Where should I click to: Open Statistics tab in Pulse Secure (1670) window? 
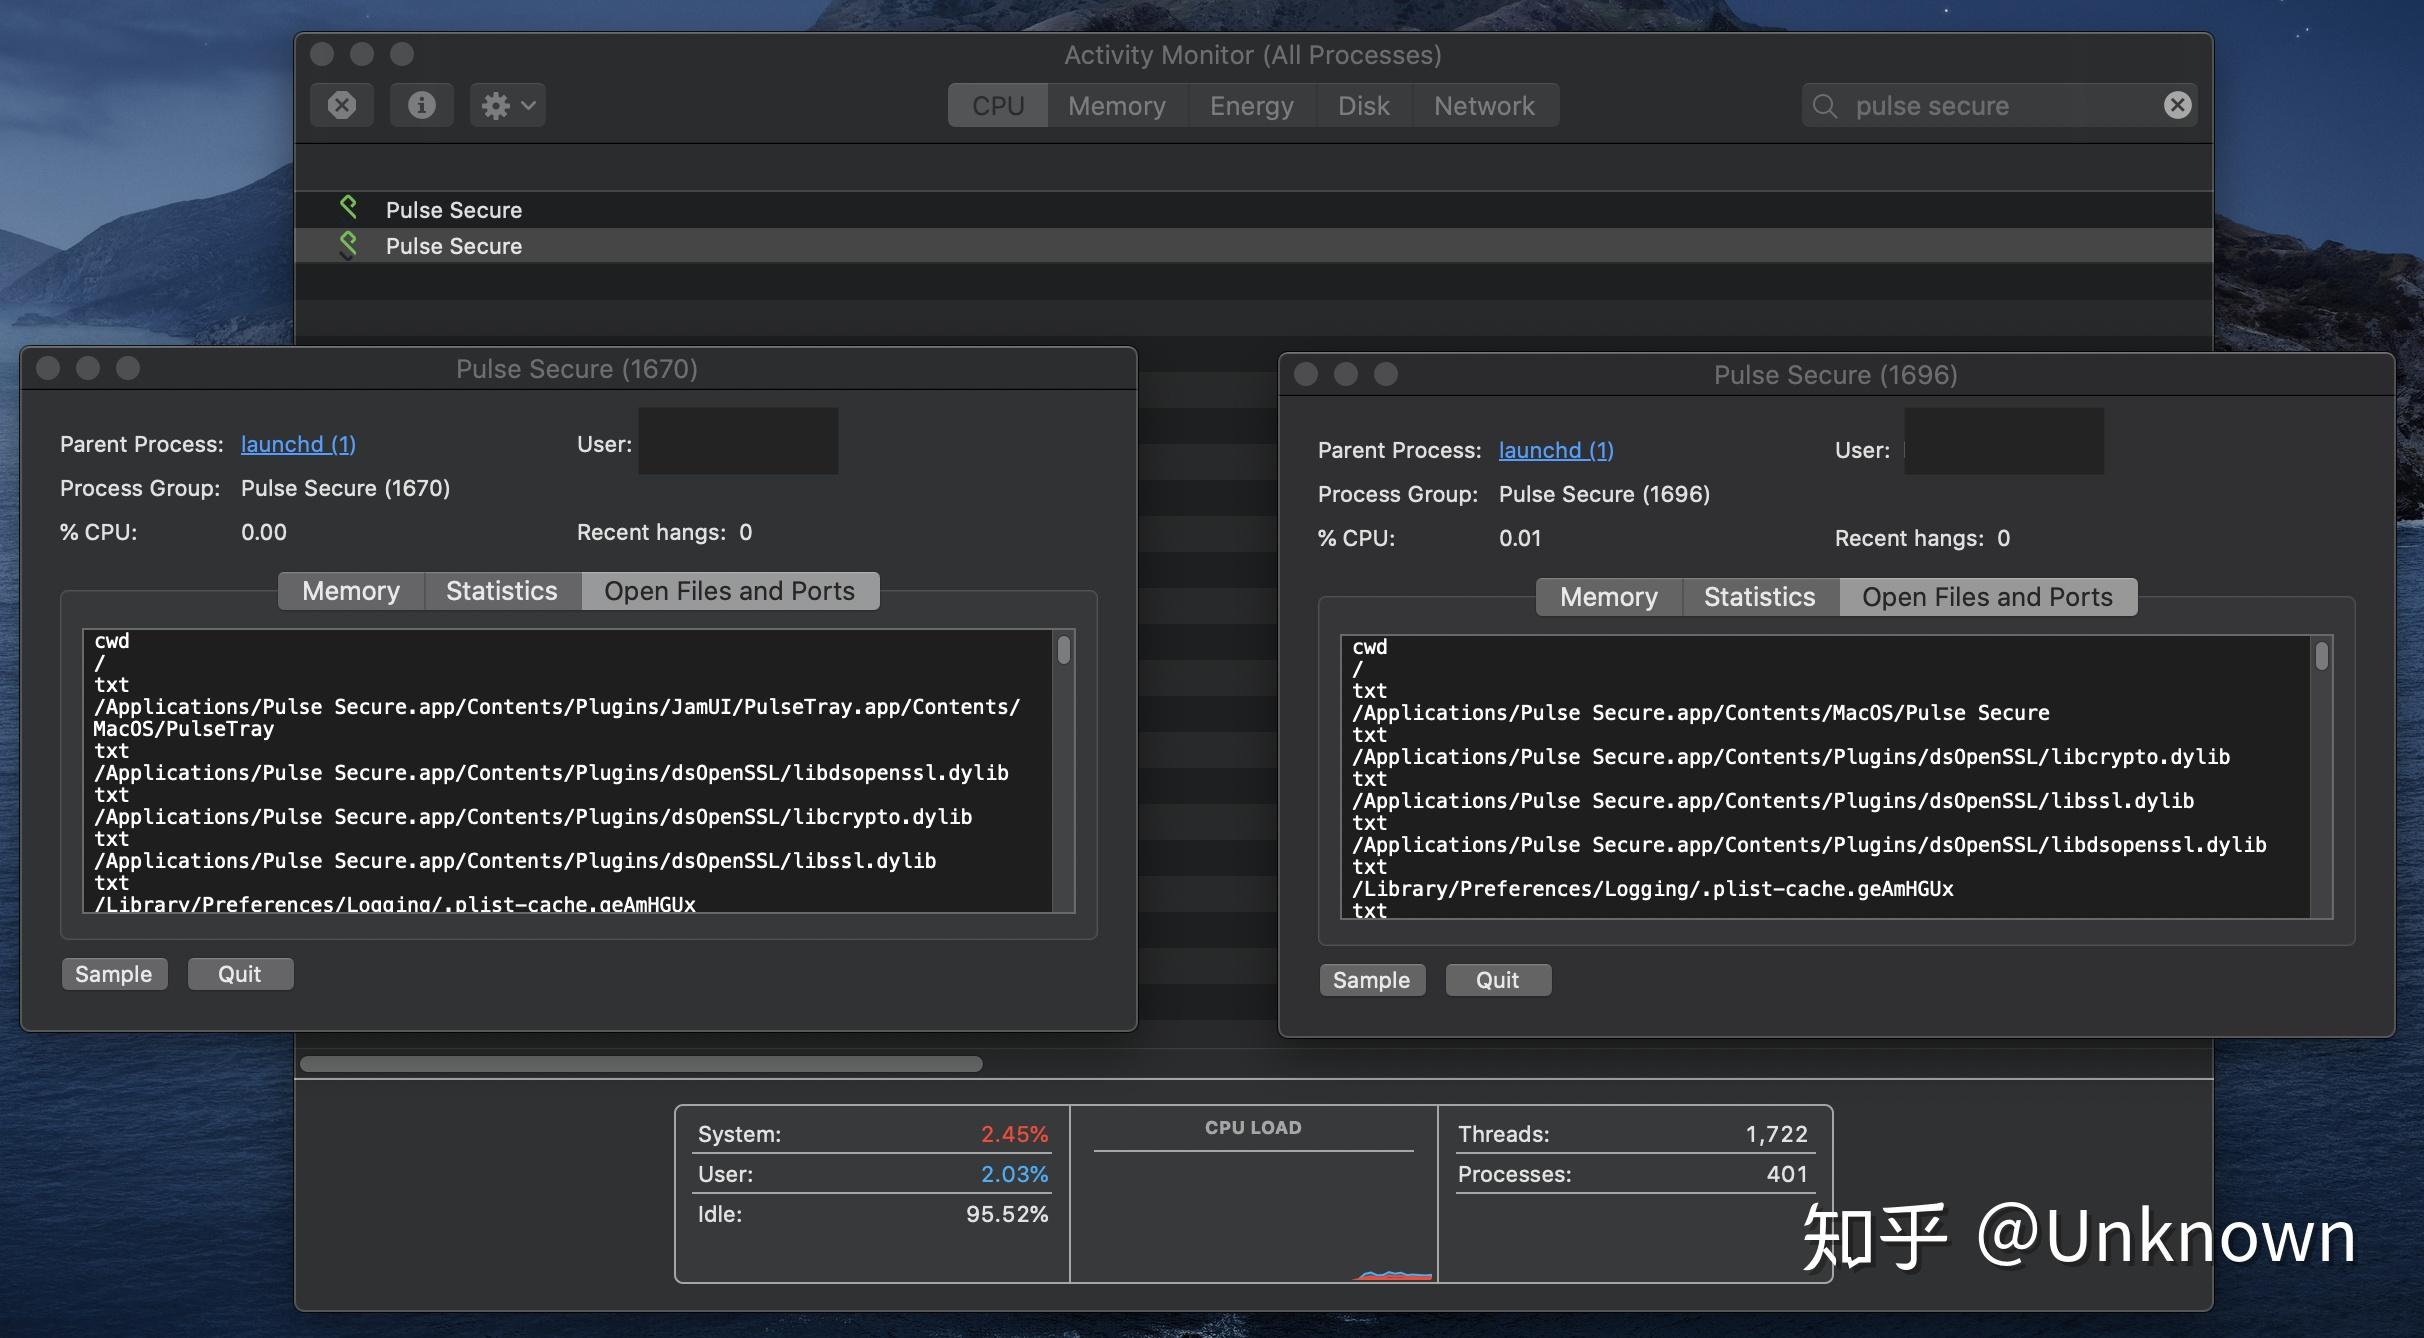pyautogui.click(x=501, y=590)
